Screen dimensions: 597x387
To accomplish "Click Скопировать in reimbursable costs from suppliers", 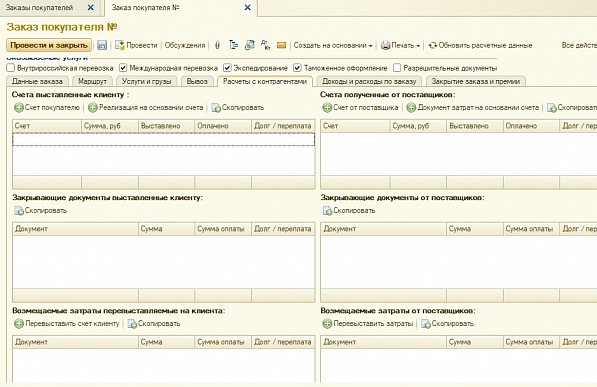I will (447, 323).
